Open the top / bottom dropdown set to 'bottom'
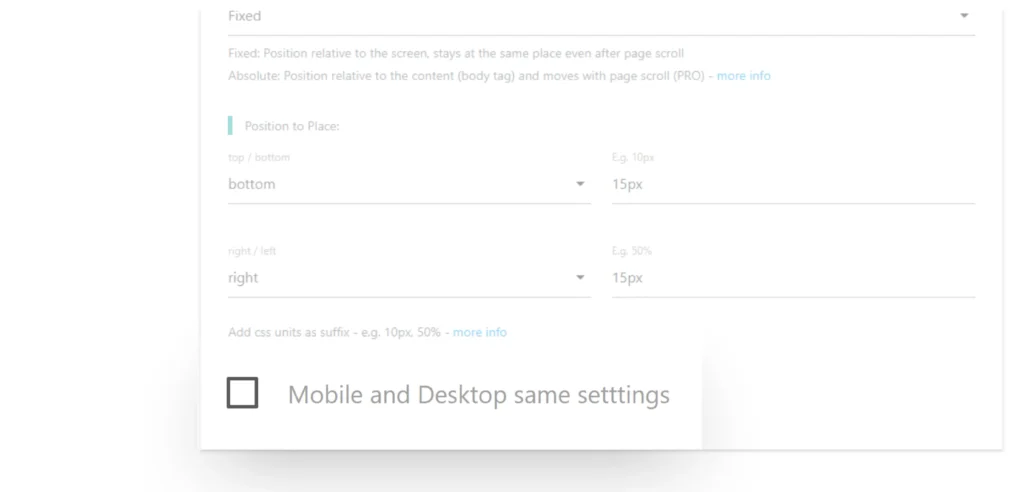Viewport: 1024px width, 492px height. 400,184
